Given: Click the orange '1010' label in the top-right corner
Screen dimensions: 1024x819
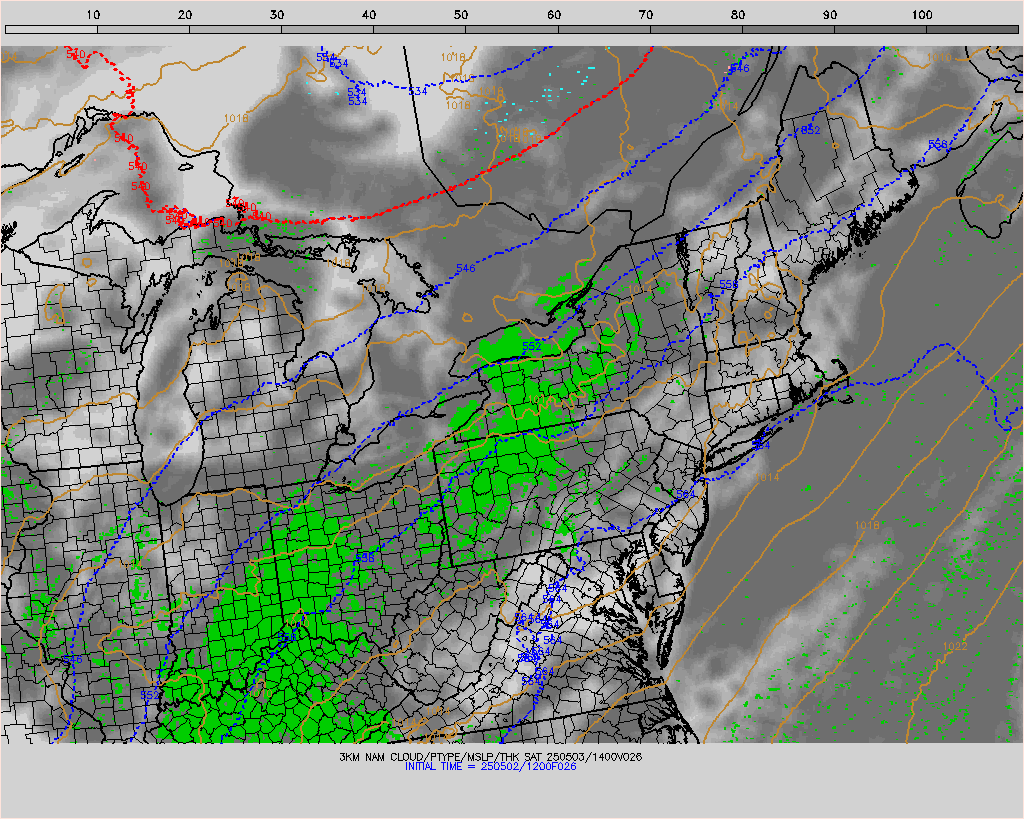Looking at the screenshot, I should coord(939,57).
